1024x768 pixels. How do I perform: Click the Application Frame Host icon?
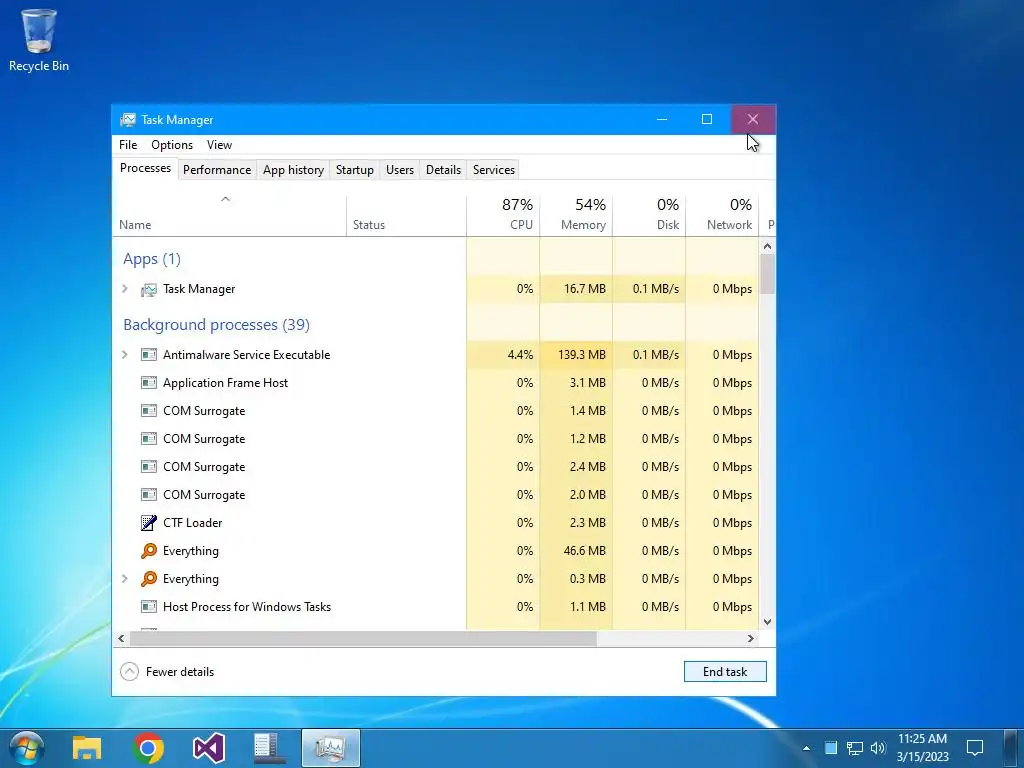(x=149, y=383)
